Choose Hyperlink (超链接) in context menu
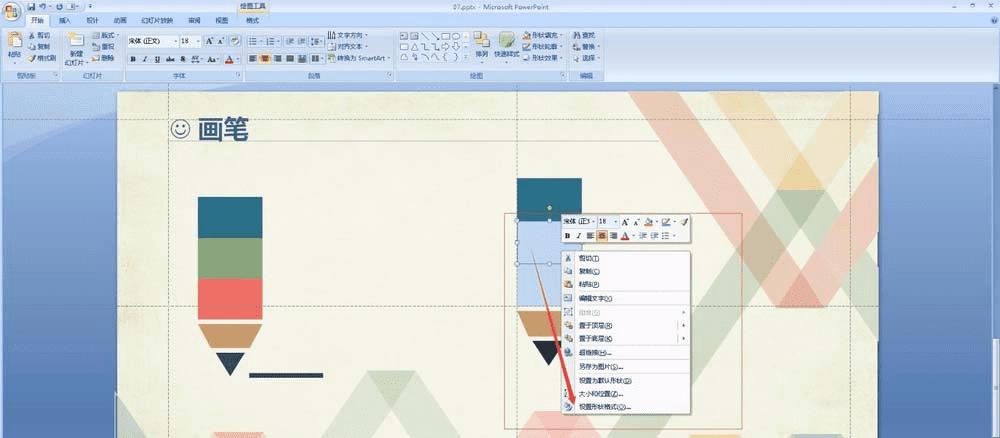1000x438 pixels. click(x=626, y=353)
